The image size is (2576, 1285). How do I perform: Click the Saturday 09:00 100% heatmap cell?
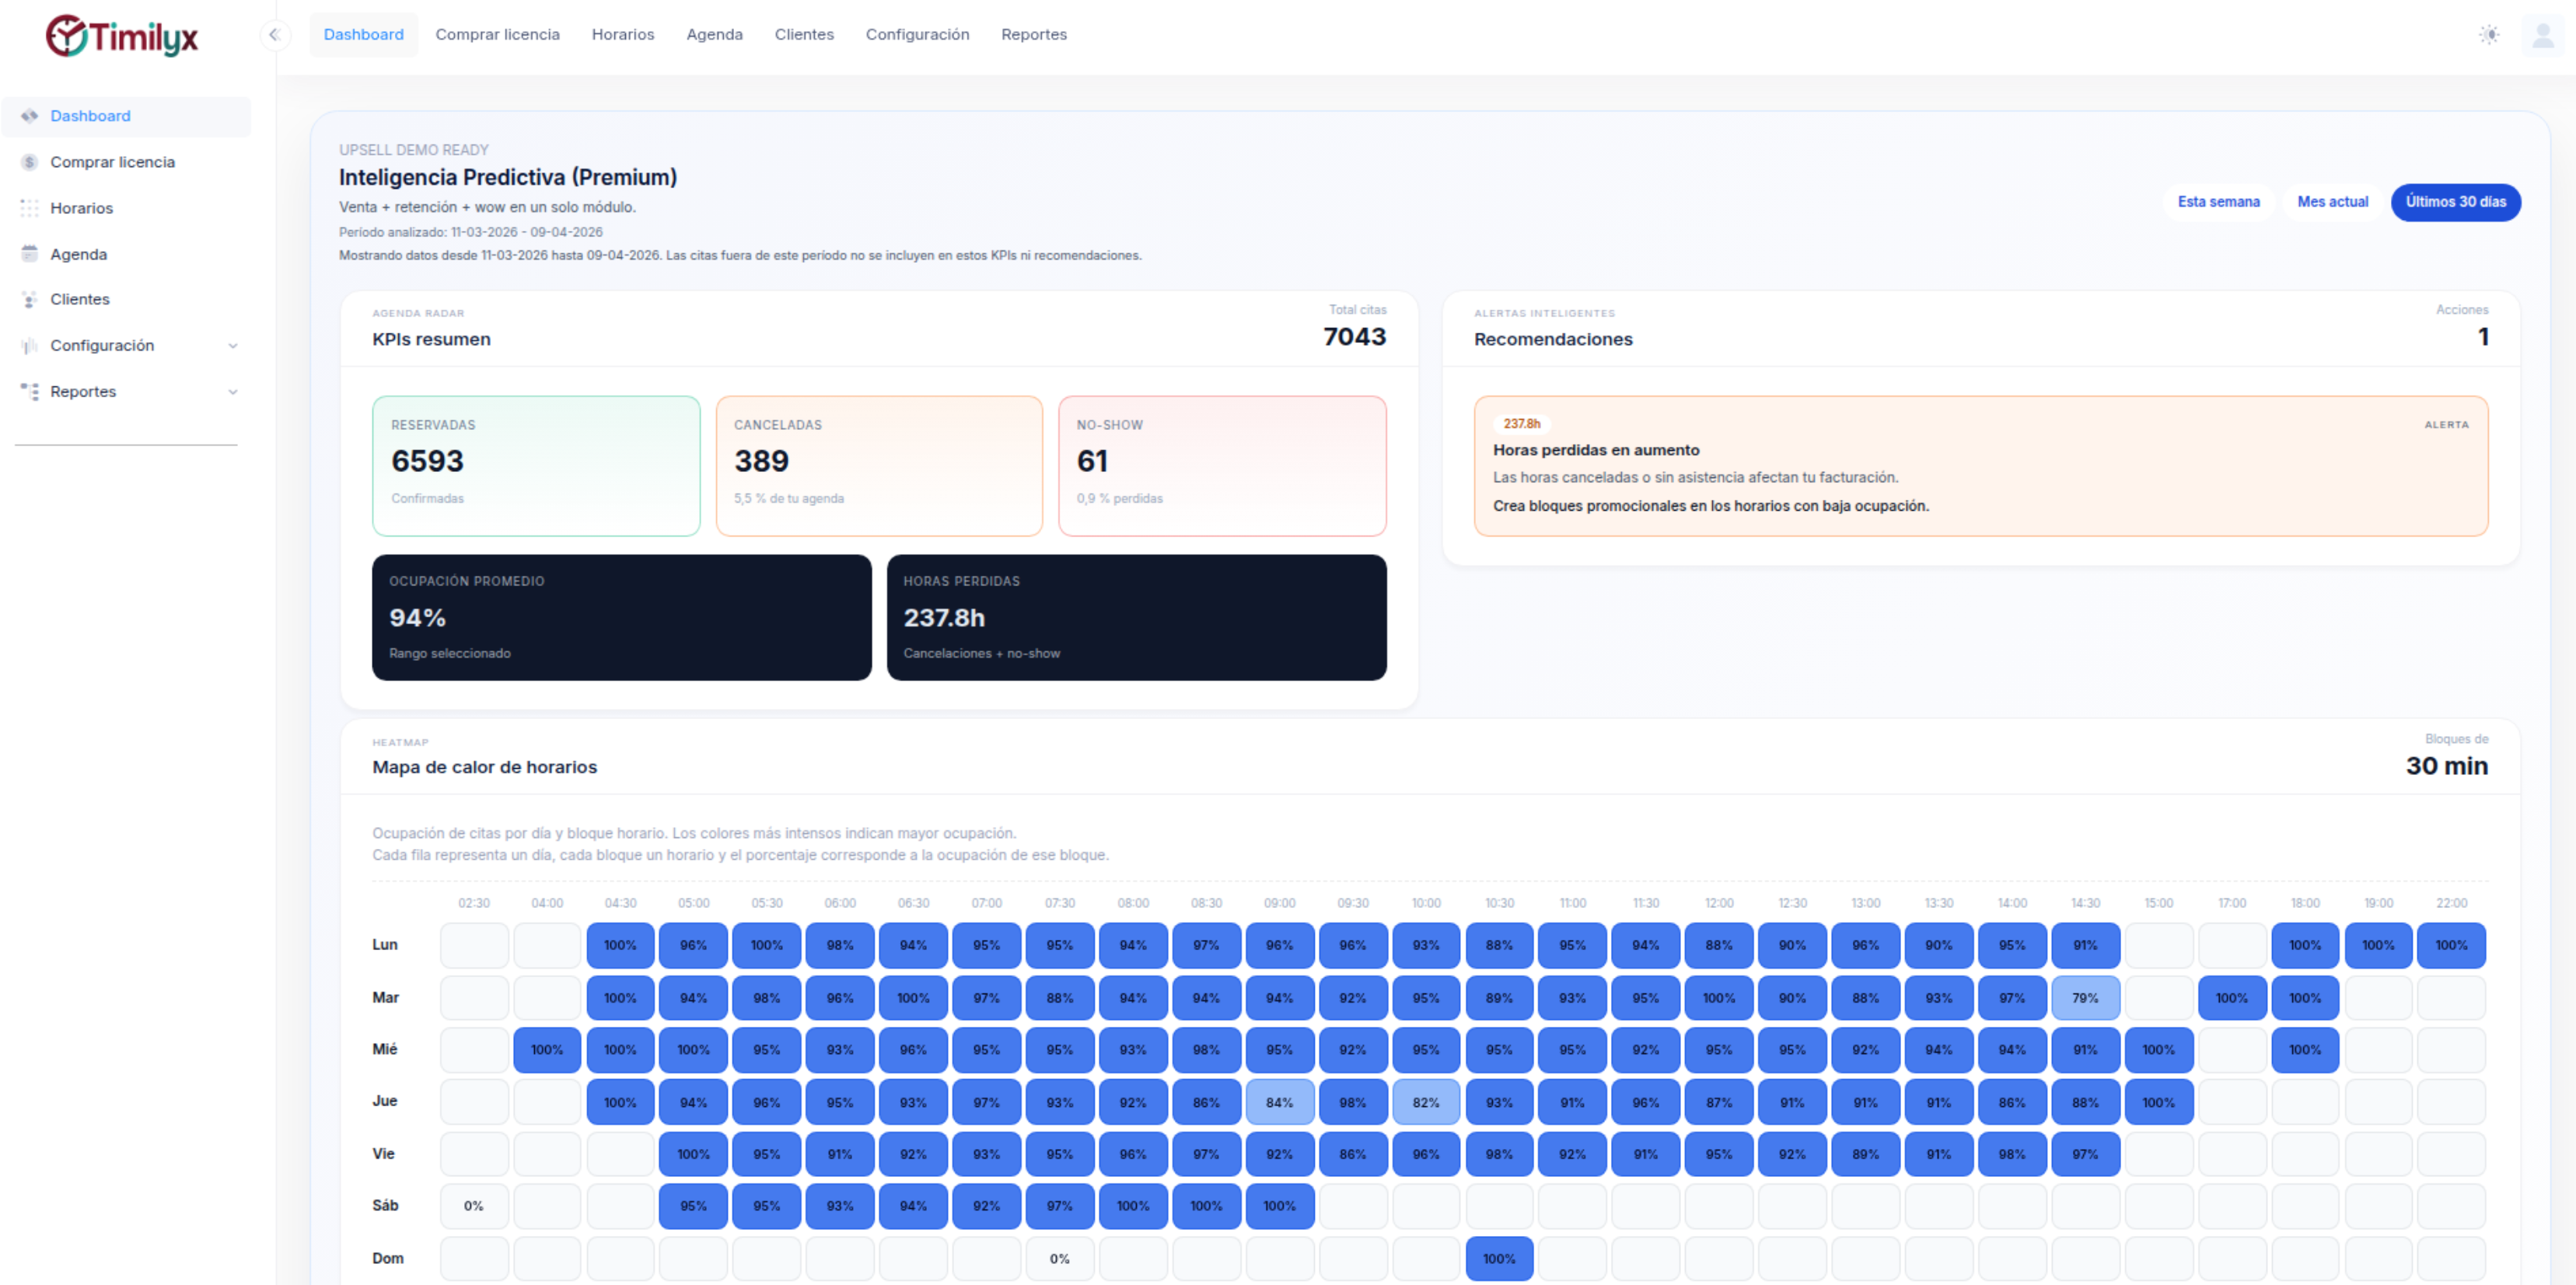point(1279,1206)
